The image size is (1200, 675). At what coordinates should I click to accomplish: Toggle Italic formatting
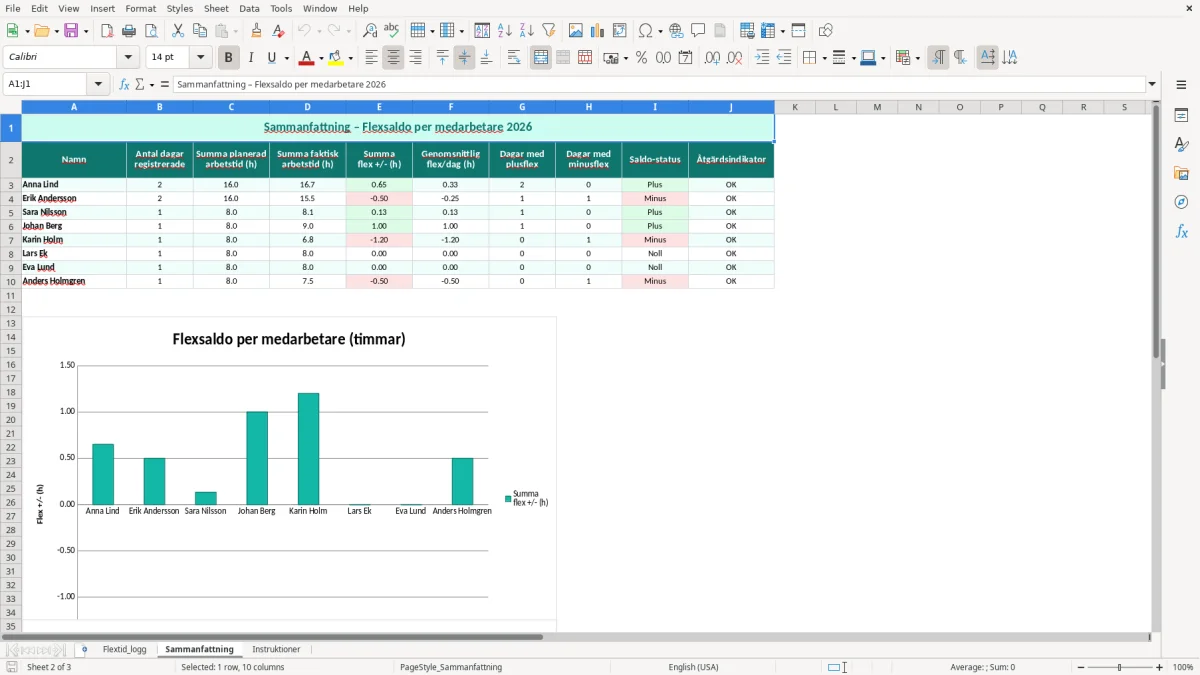pos(251,58)
